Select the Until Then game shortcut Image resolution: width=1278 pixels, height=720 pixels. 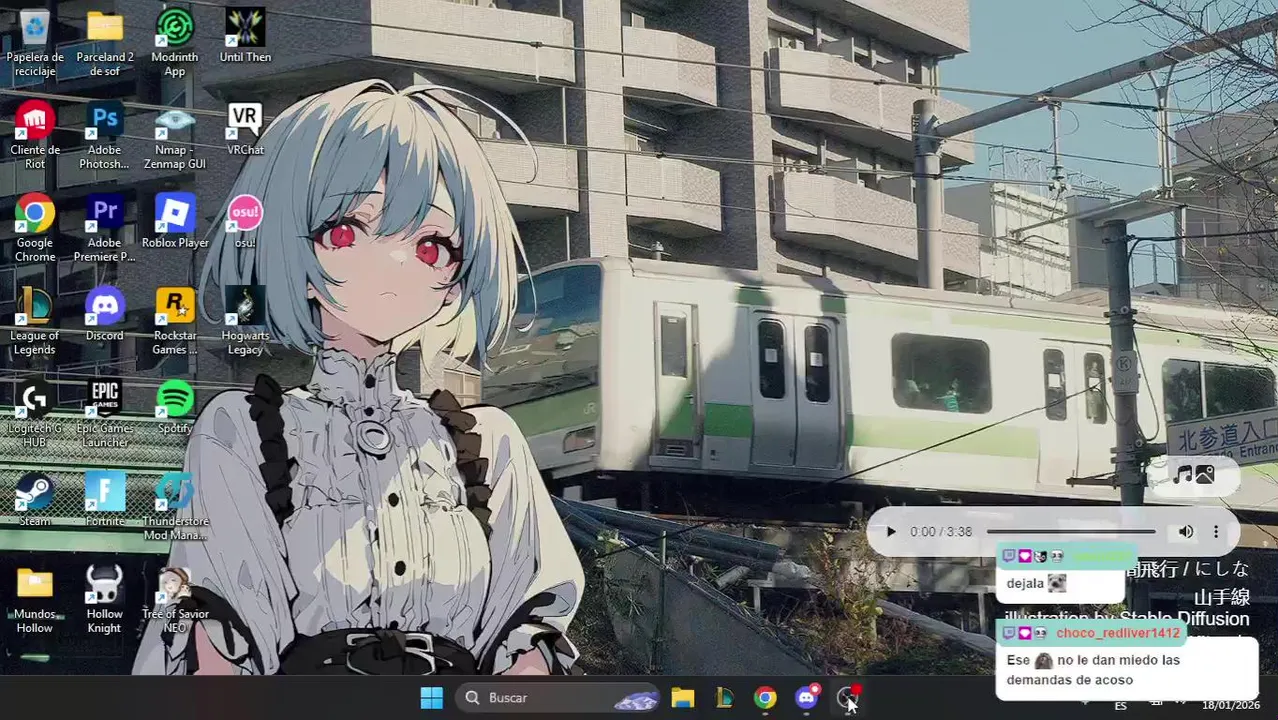click(x=245, y=36)
